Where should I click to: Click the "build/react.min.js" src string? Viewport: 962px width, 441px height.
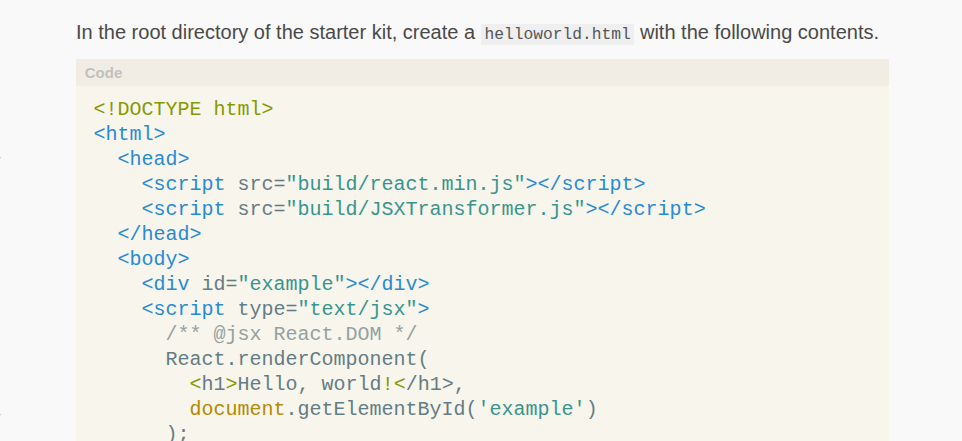click(406, 184)
